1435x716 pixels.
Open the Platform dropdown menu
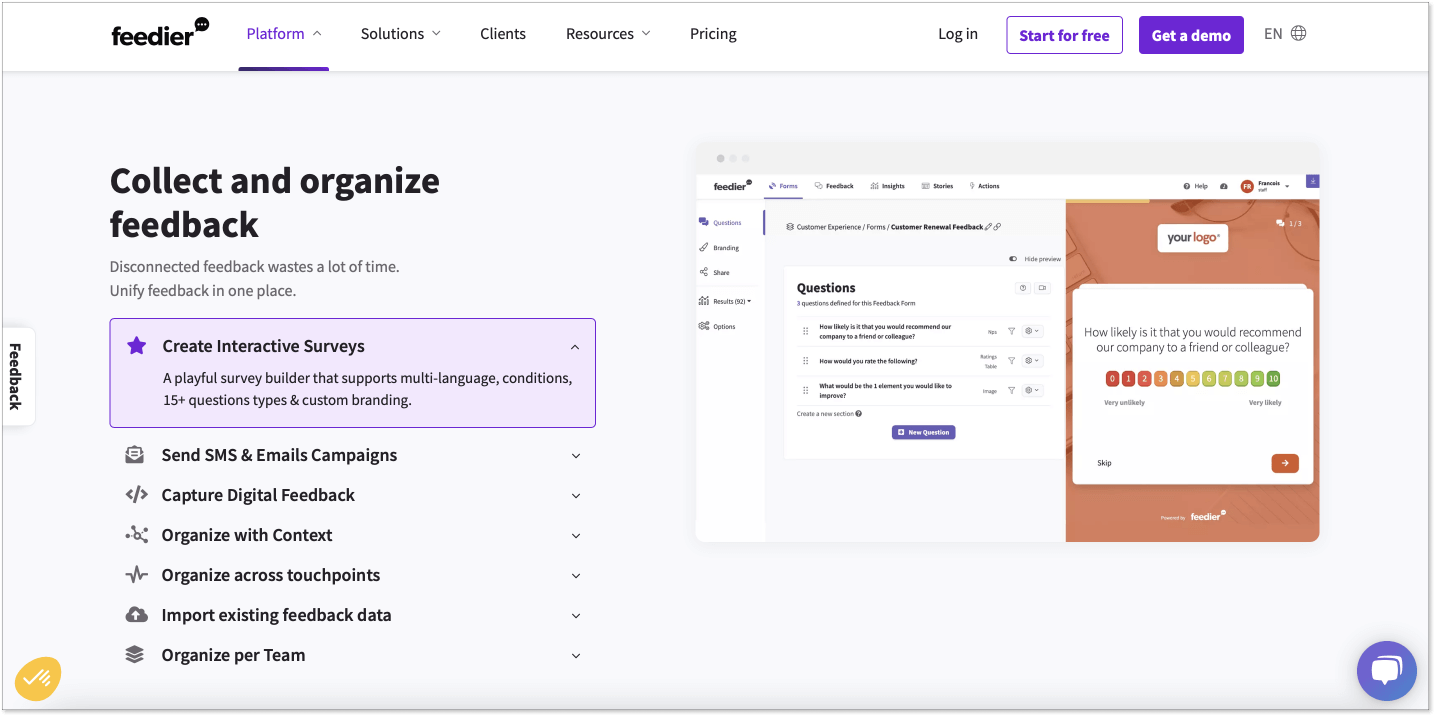pos(284,33)
